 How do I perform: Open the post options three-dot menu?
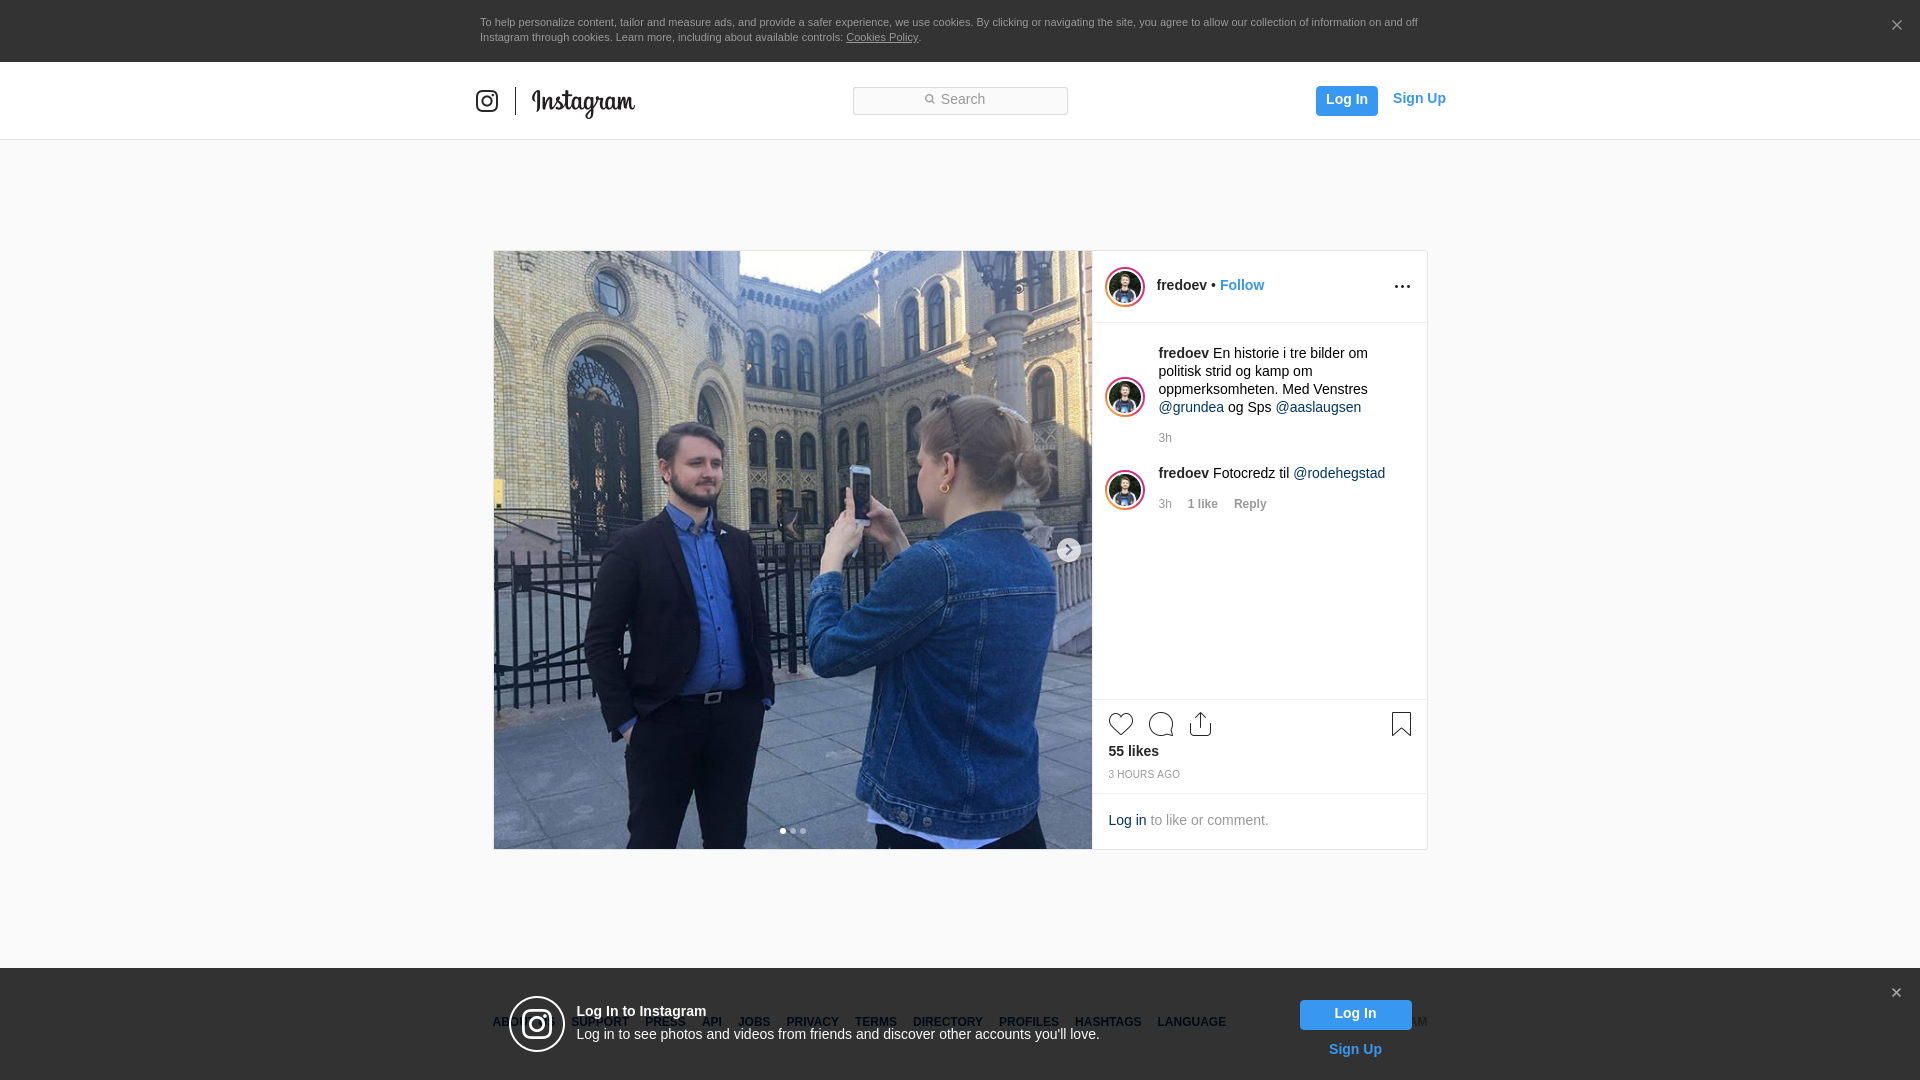(x=1402, y=287)
